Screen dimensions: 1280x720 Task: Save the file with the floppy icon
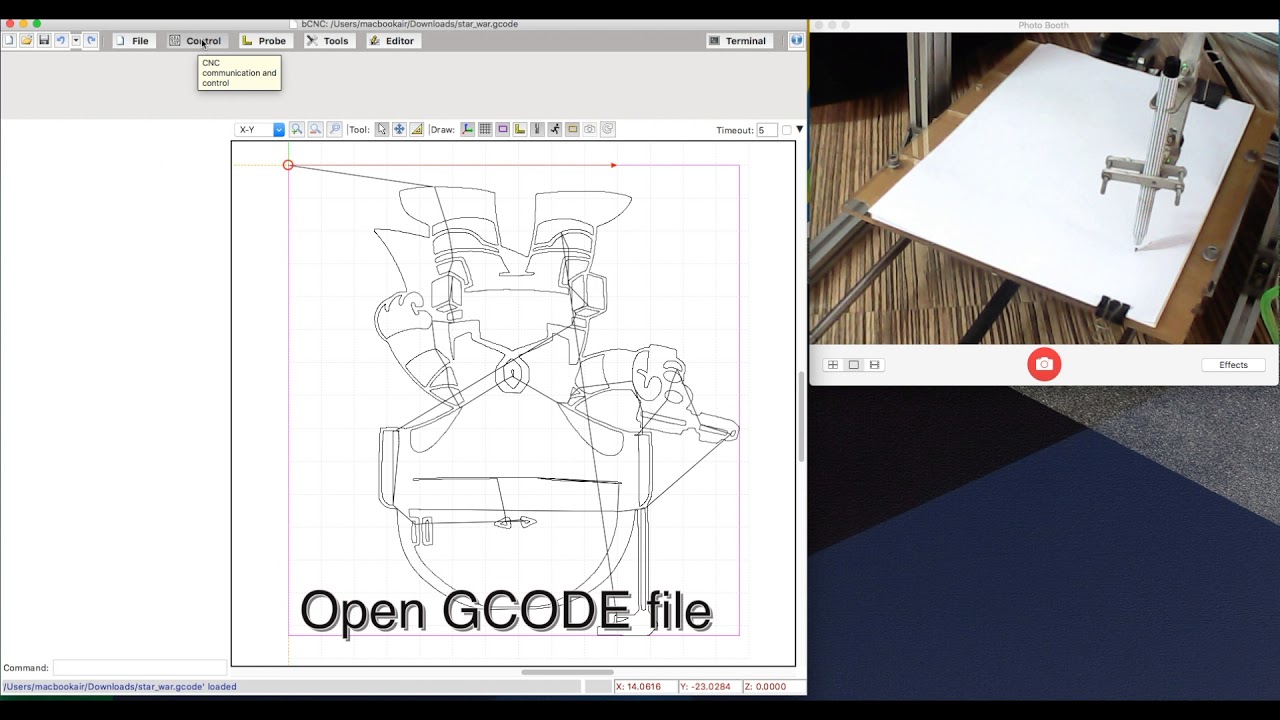pyautogui.click(x=44, y=40)
